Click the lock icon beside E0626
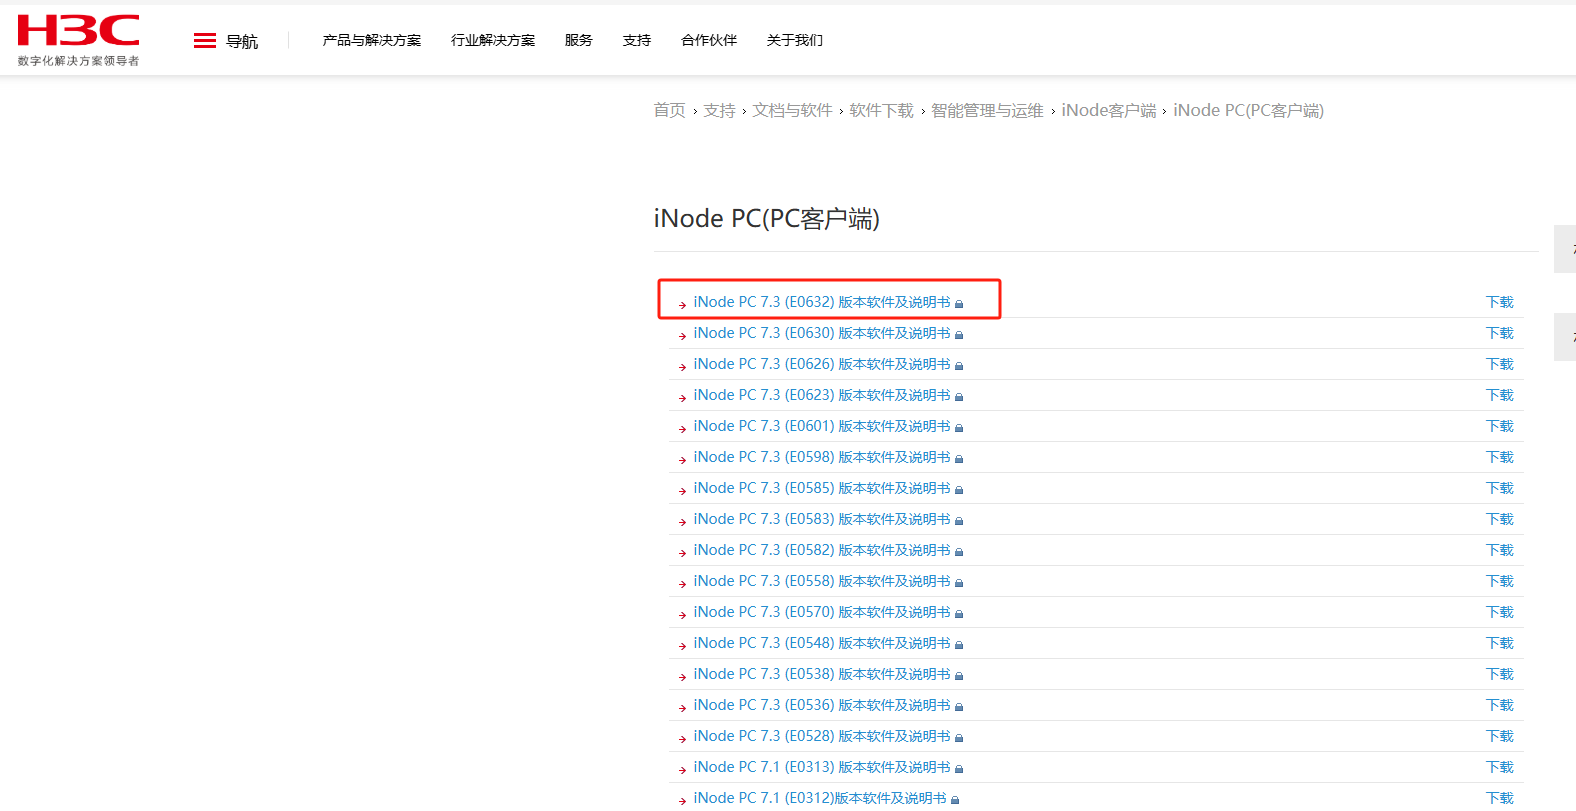 click(x=959, y=366)
